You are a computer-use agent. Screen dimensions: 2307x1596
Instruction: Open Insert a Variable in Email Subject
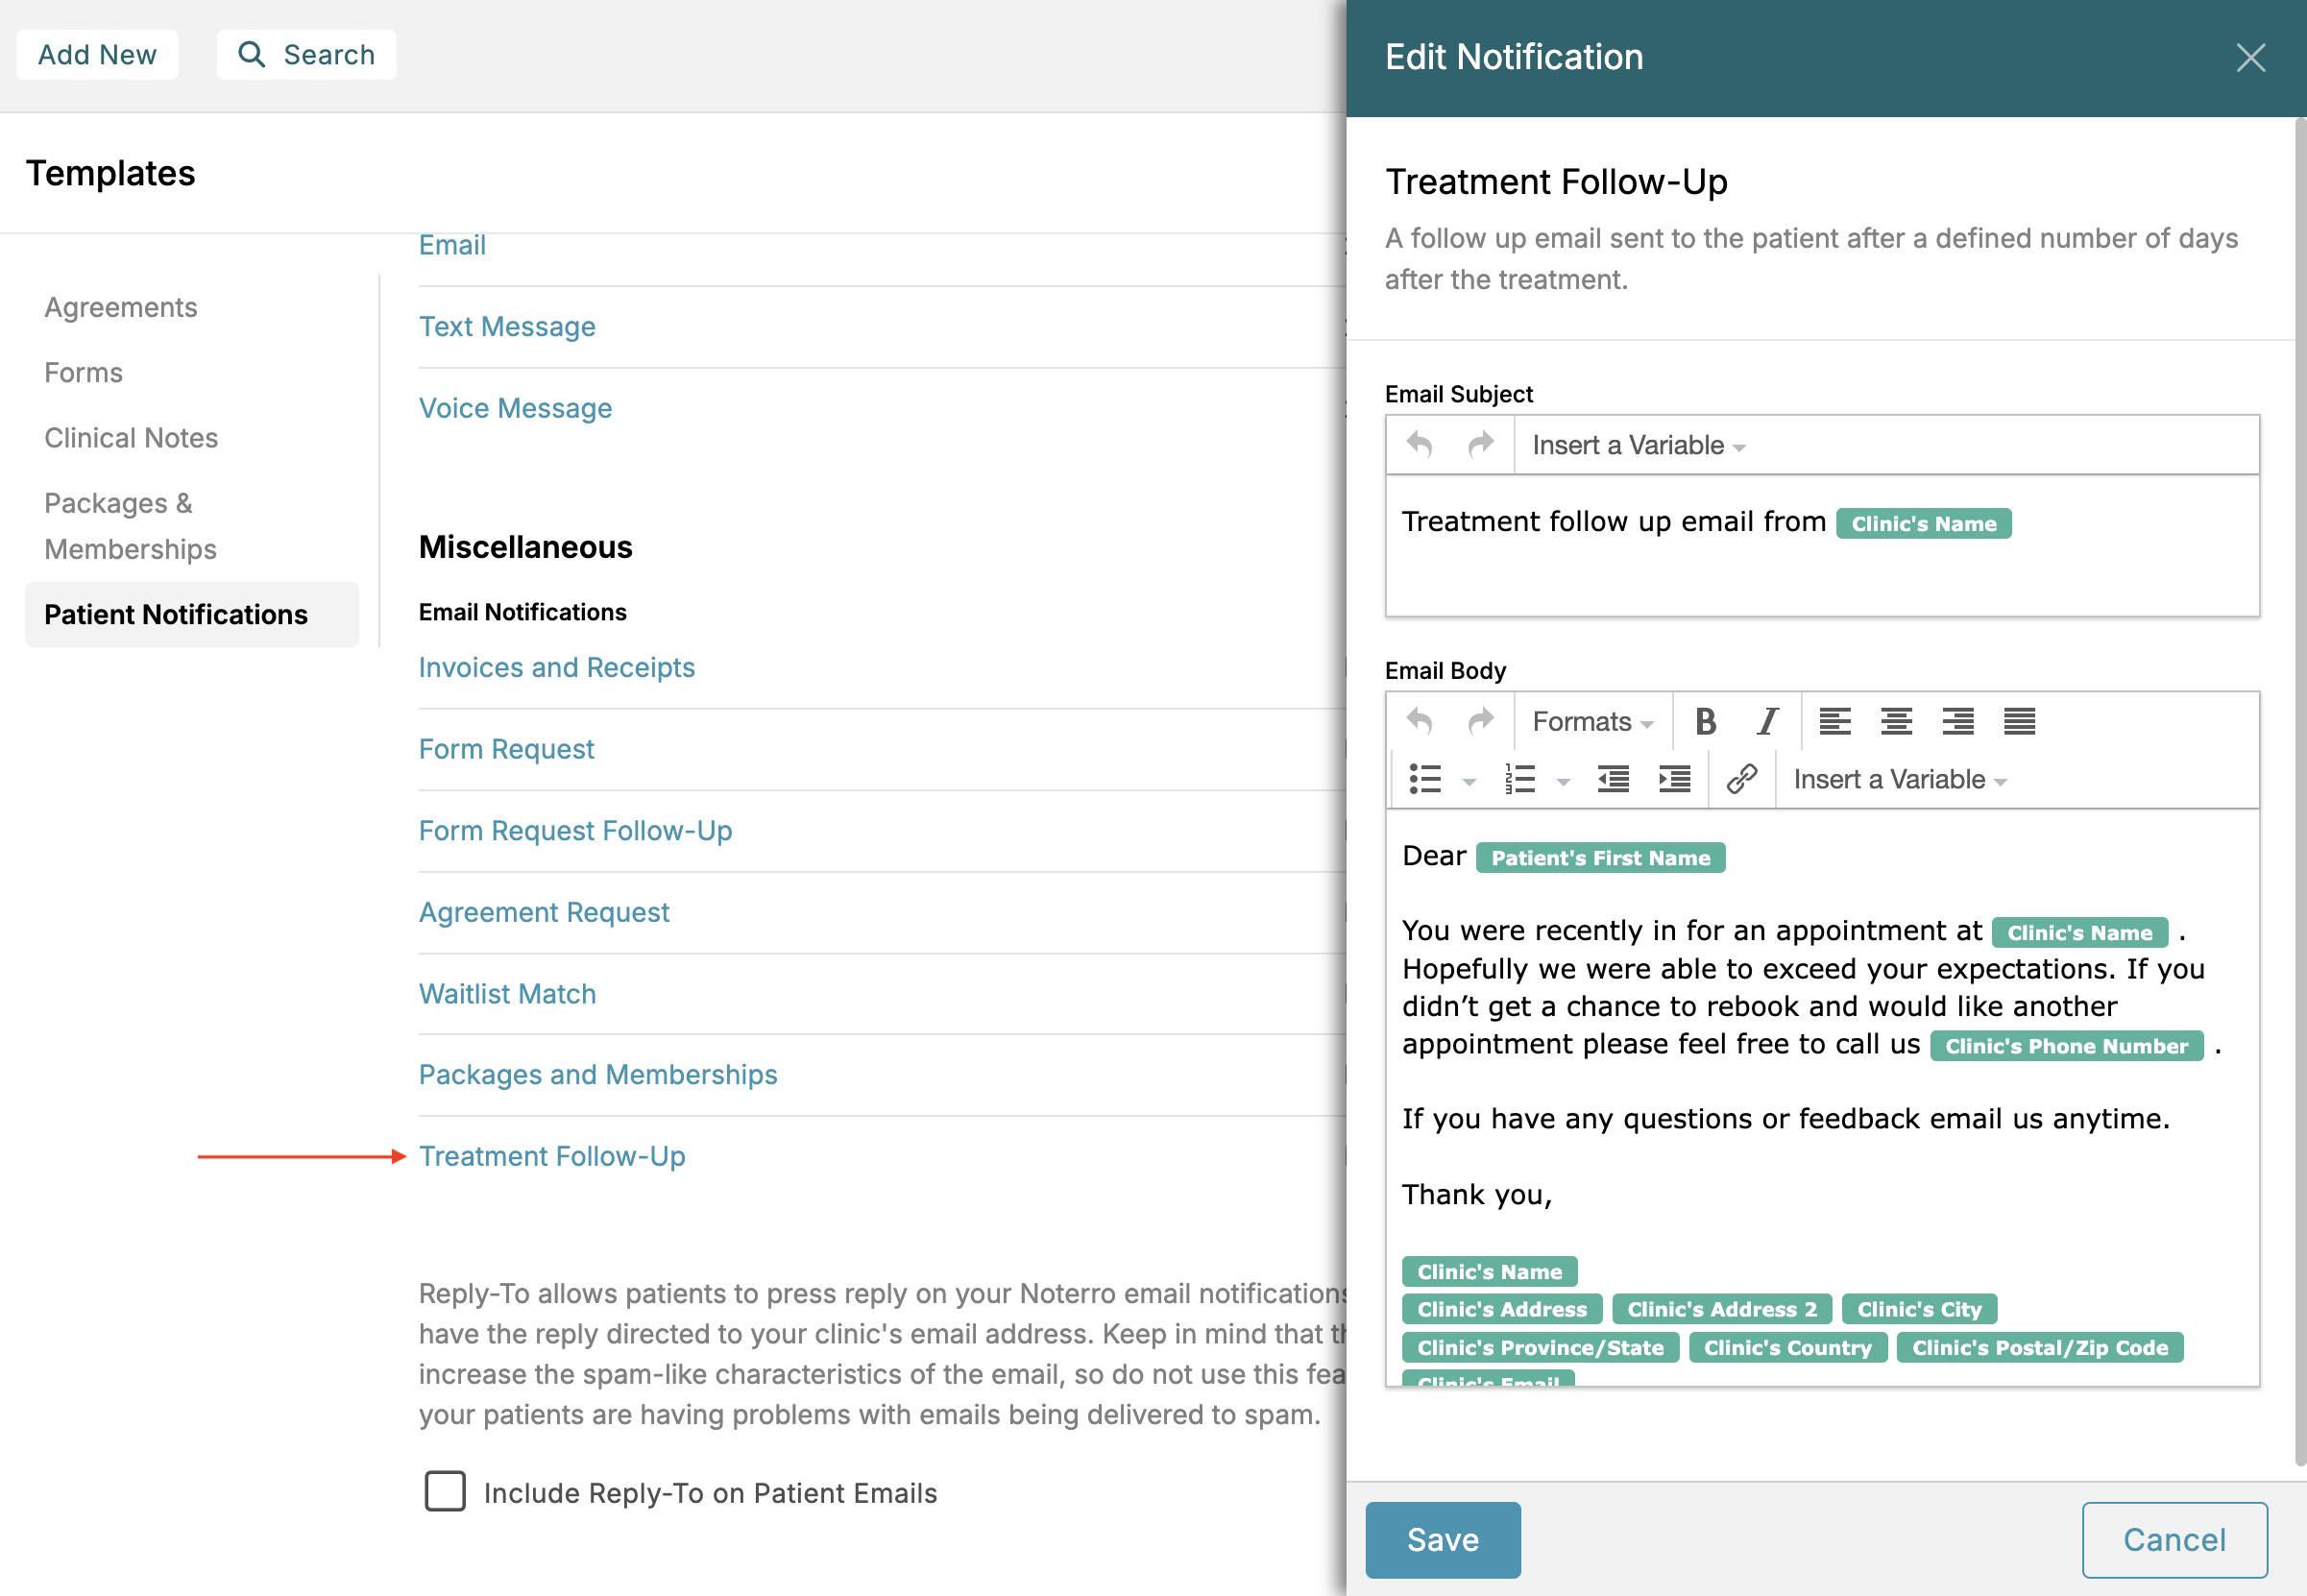(x=1638, y=445)
